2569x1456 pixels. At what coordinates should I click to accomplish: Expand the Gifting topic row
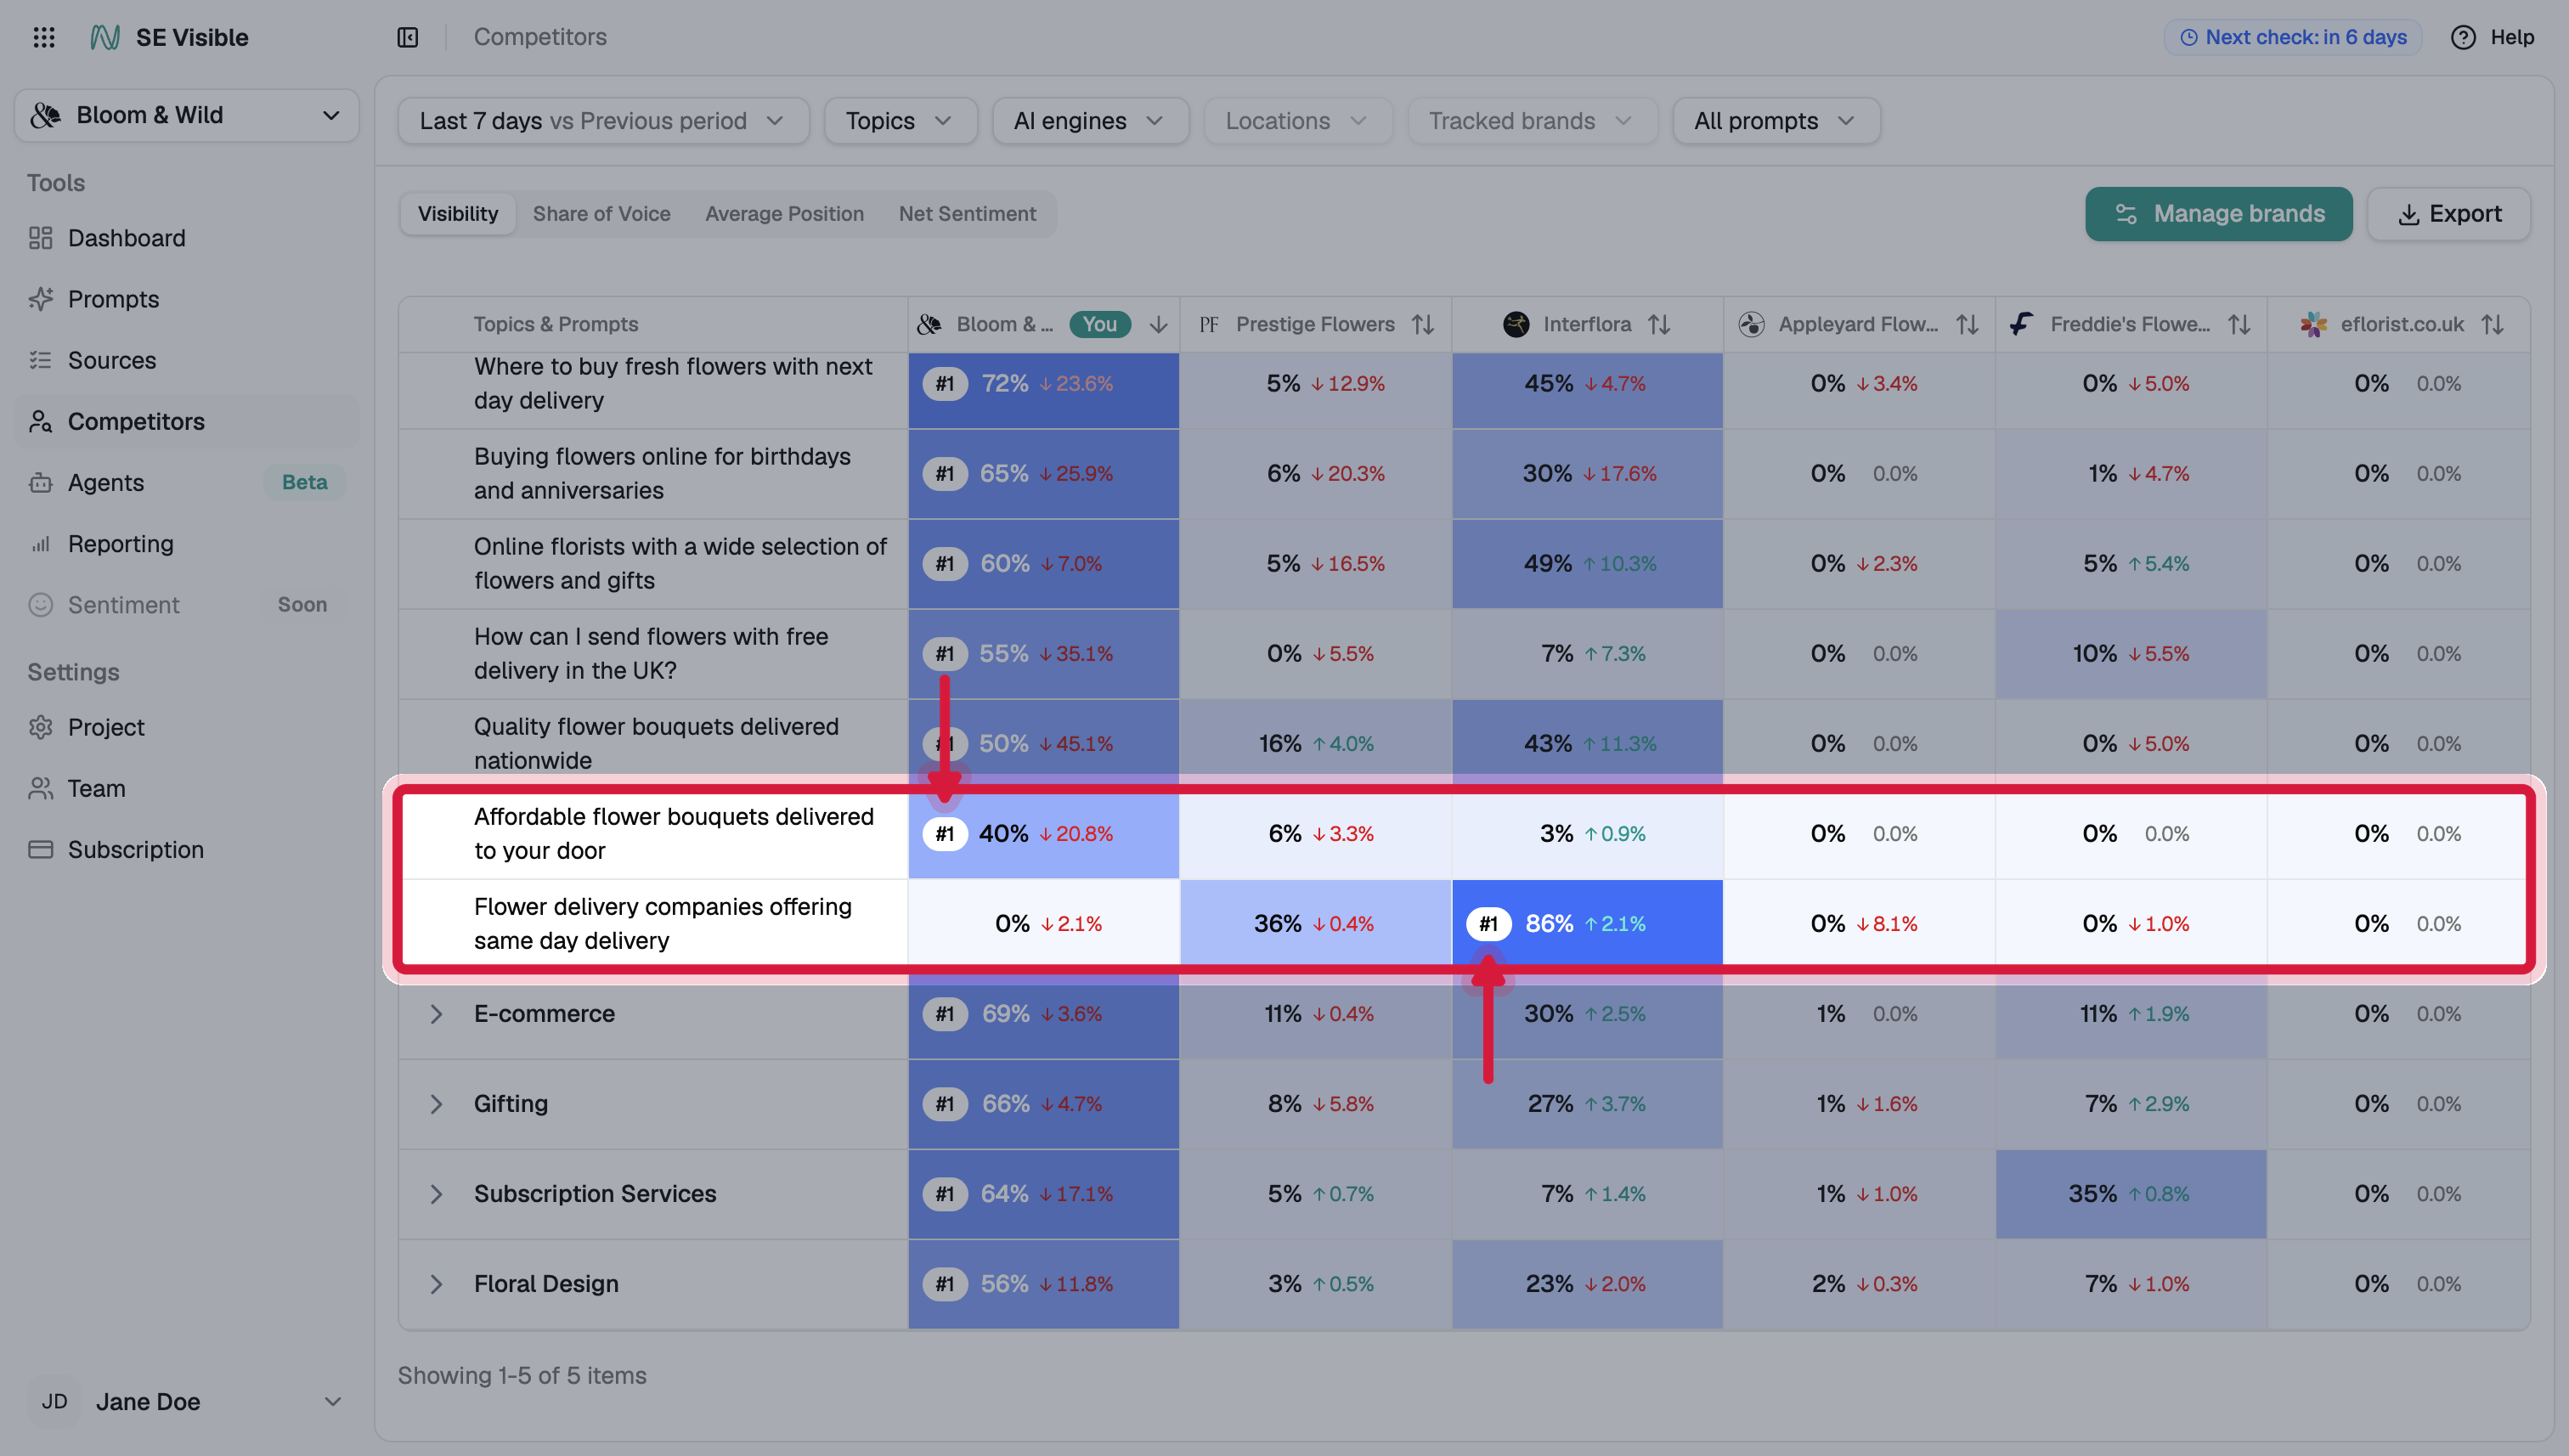coord(436,1104)
